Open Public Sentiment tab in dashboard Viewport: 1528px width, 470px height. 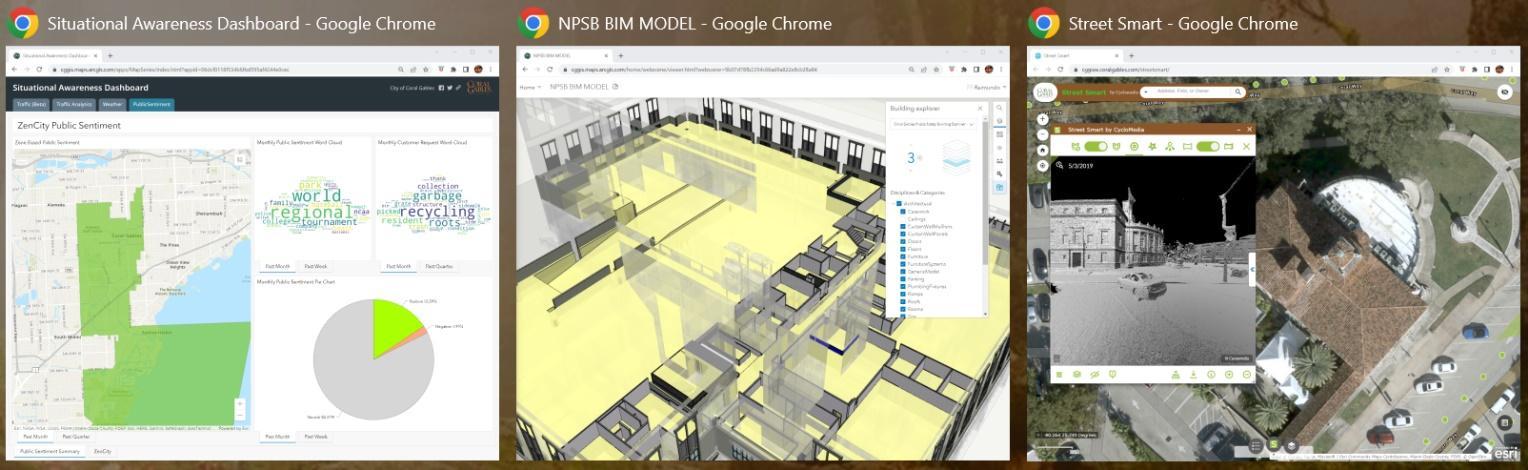(152, 104)
